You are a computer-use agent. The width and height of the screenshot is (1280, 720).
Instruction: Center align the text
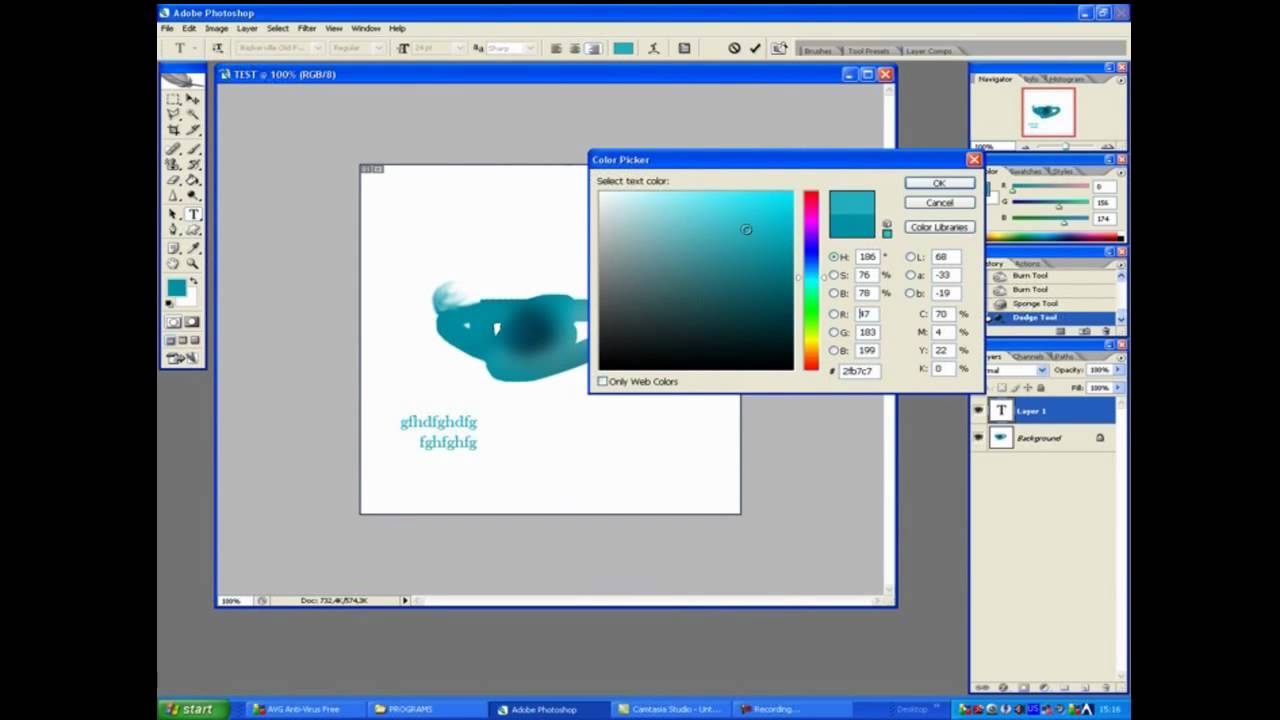pos(575,48)
